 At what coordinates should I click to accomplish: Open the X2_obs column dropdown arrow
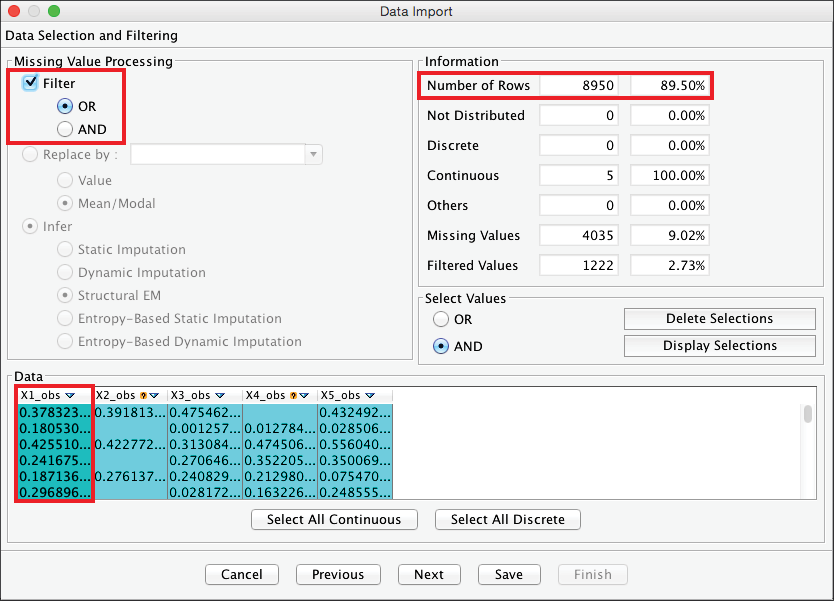pos(155,396)
